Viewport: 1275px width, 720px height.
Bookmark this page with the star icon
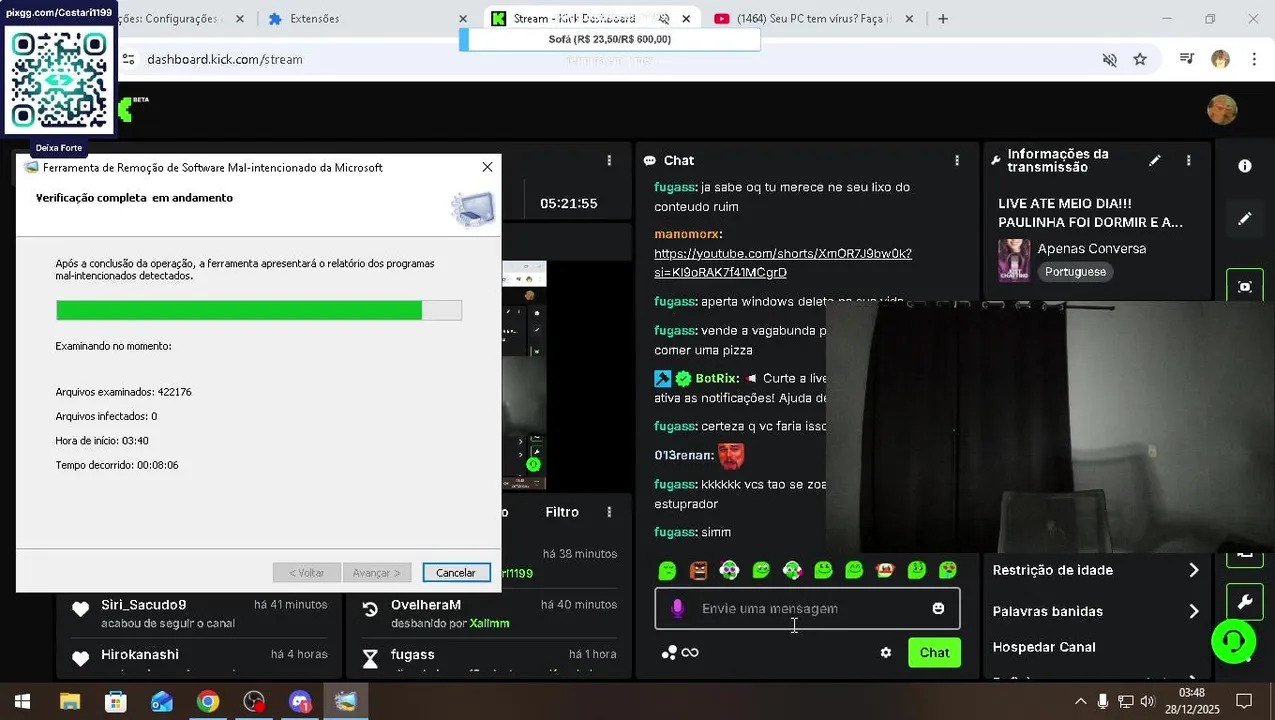[1140, 59]
